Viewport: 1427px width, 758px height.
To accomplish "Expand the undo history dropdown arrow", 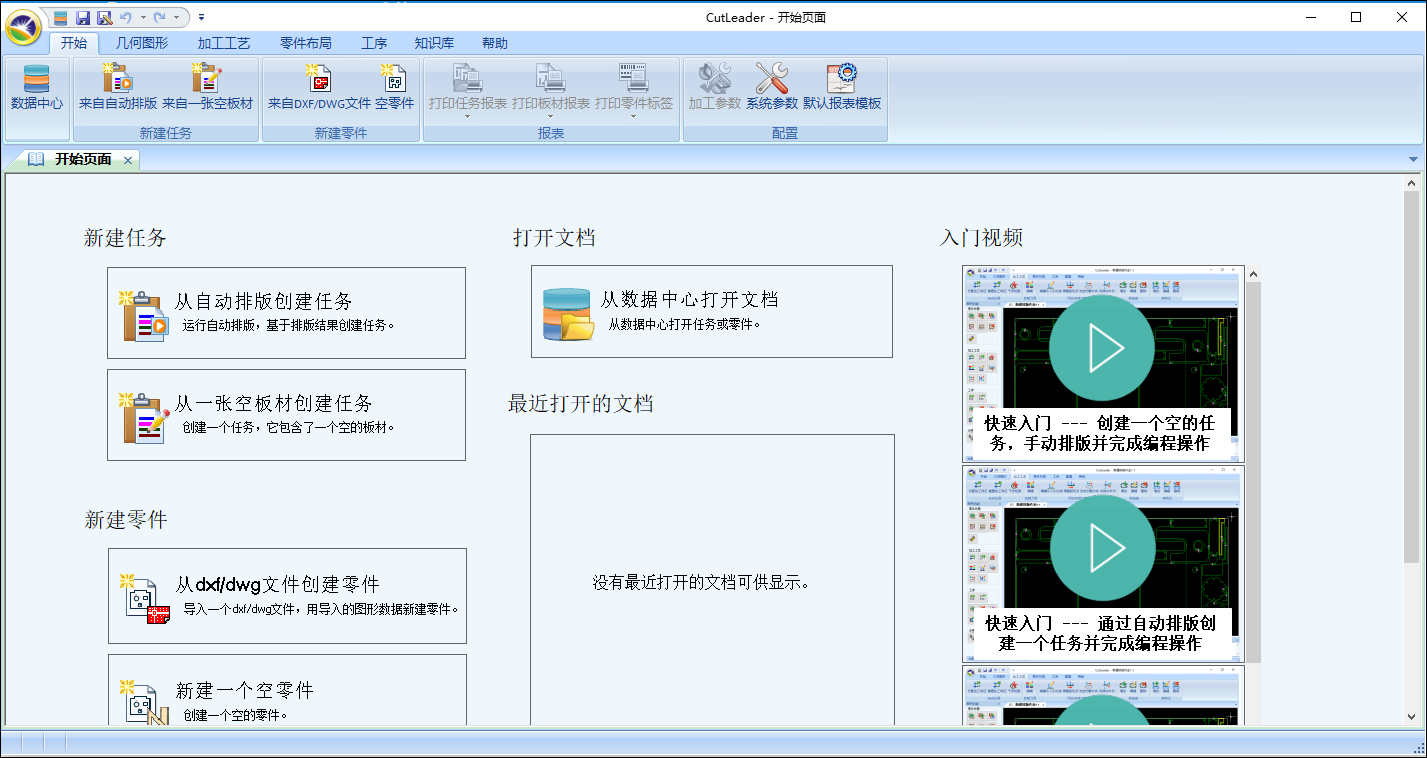I will coord(144,17).
